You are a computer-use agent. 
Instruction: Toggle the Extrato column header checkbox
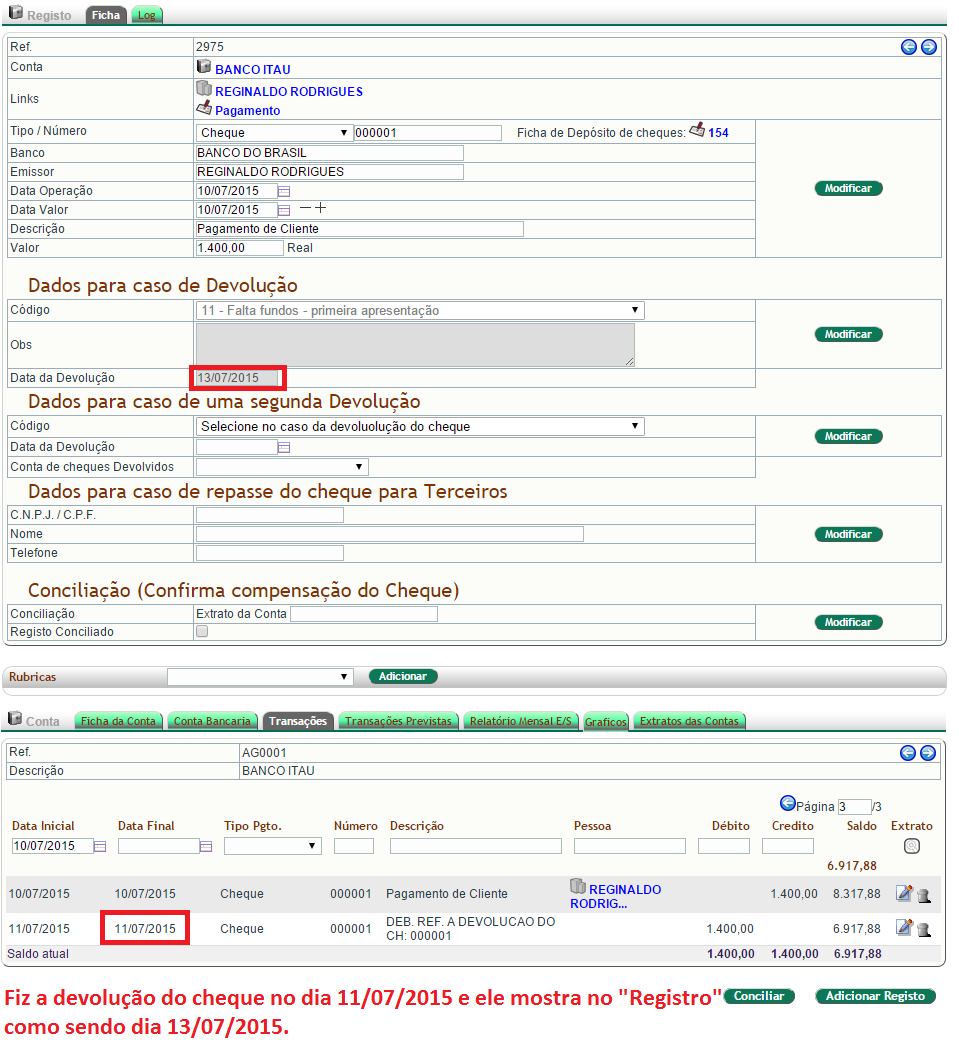pyautogui.click(x=911, y=846)
